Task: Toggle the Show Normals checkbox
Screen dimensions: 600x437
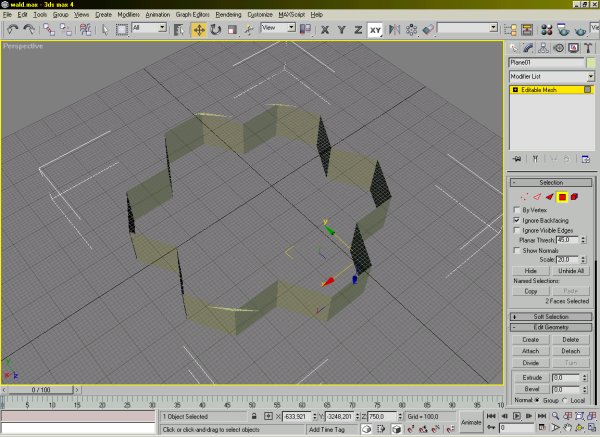Action: pos(516,250)
